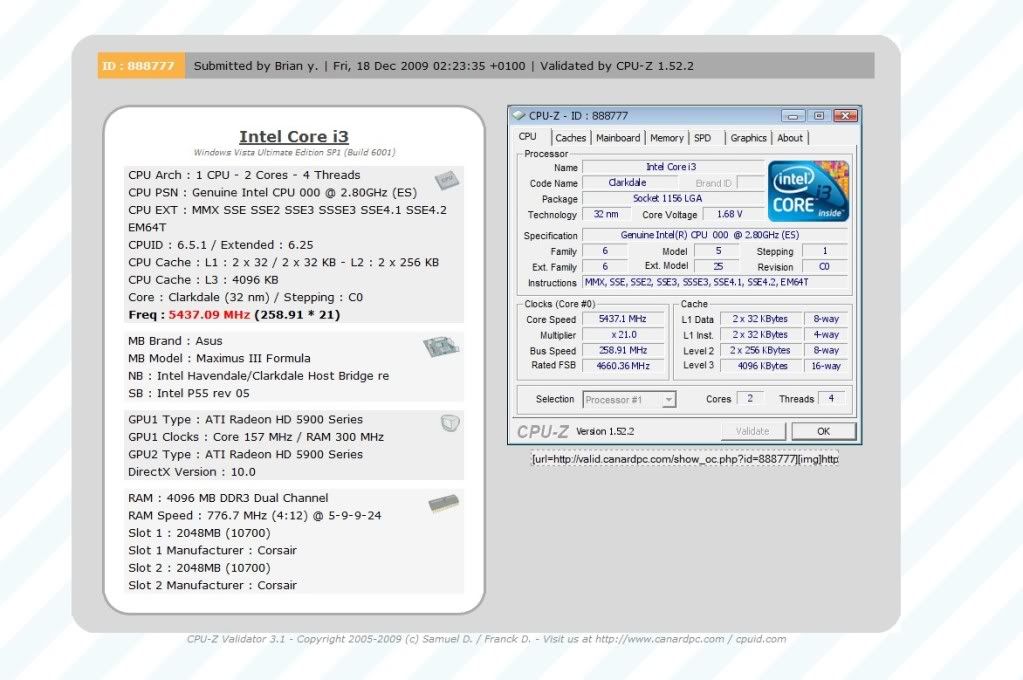Click the Instructions field MMX, SSE list
The width and height of the screenshot is (1023, 680).
click(715, 283)
